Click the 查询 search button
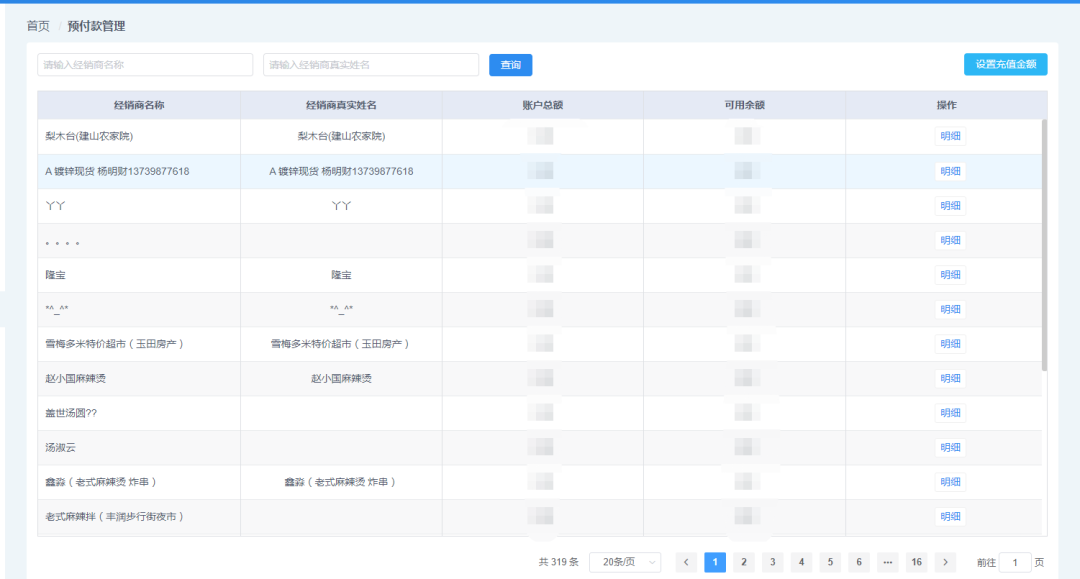The image size is (1080, 579). point(510,65)
